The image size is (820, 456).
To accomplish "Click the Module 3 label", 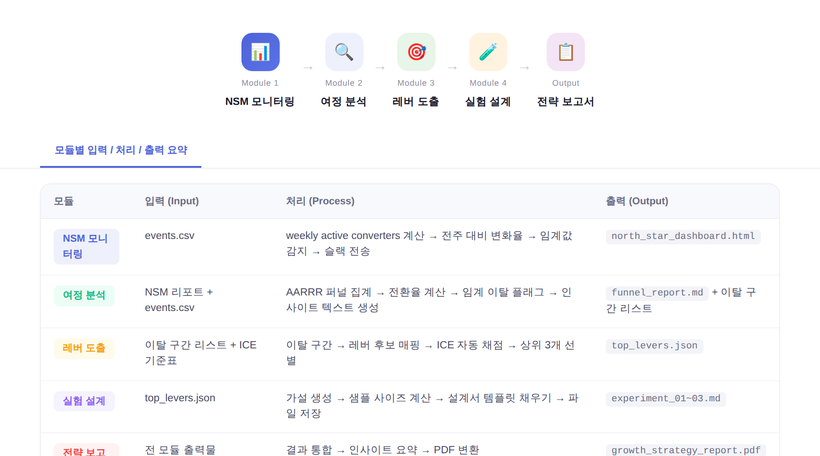I will [x=416, y=83].
